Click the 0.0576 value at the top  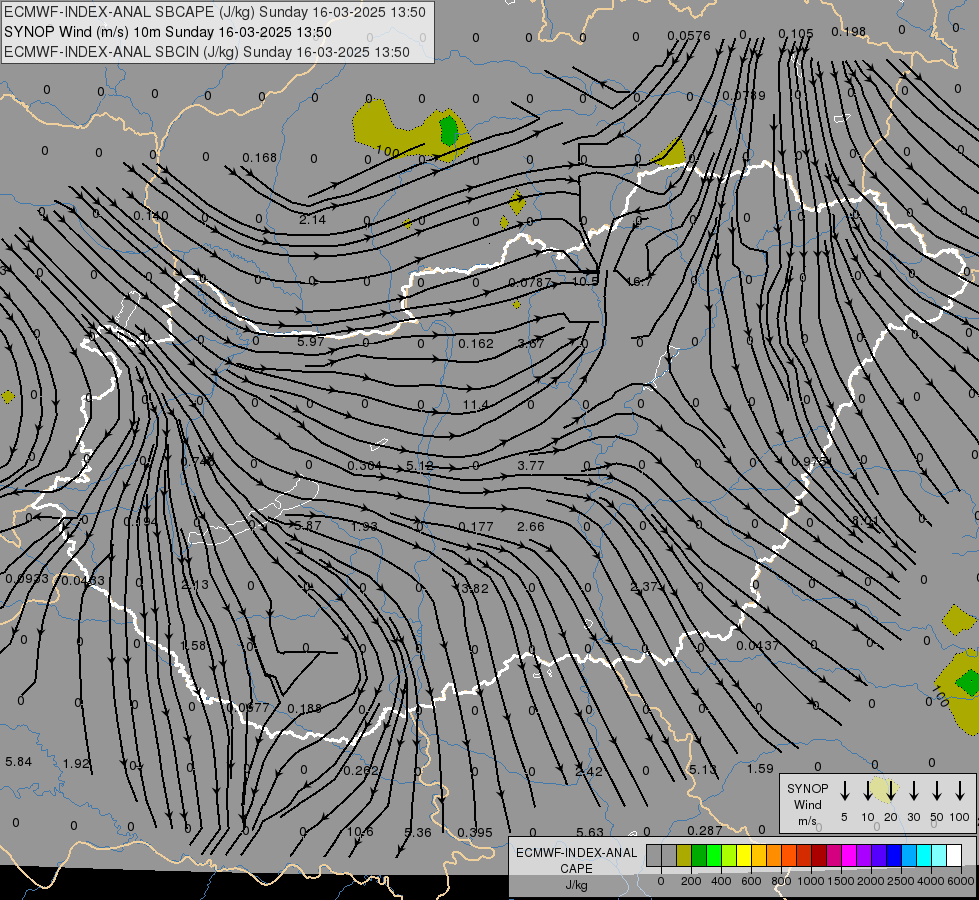point(689,36)
